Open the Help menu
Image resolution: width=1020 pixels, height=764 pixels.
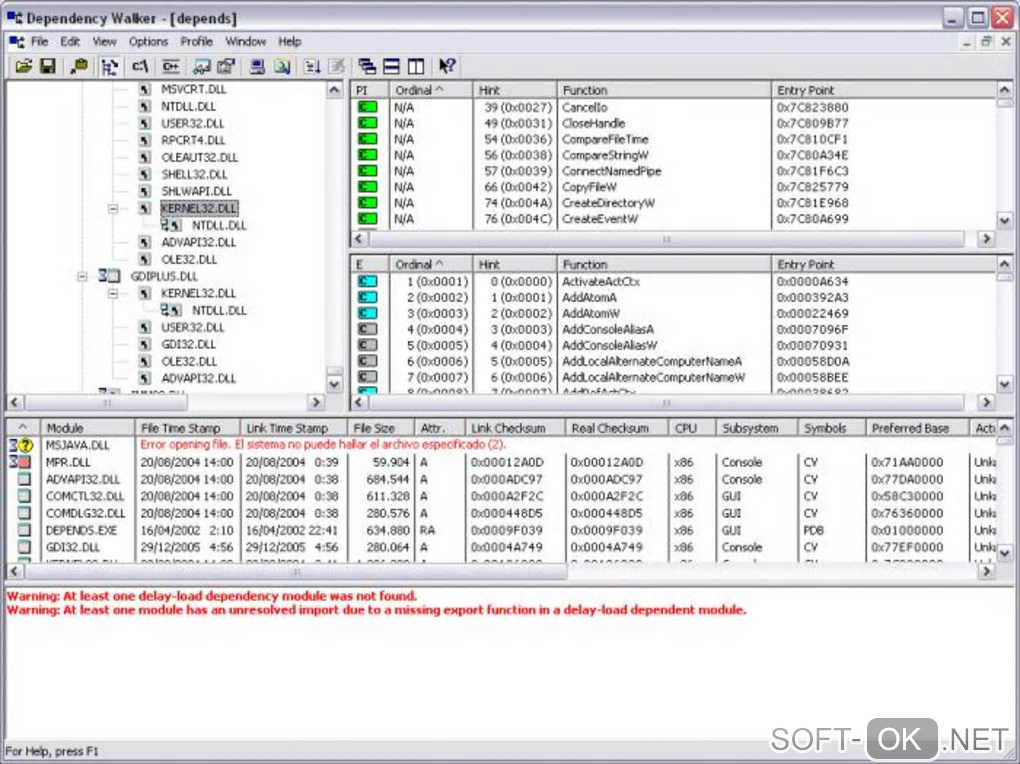pyautogui.click(x=289, y=42)
